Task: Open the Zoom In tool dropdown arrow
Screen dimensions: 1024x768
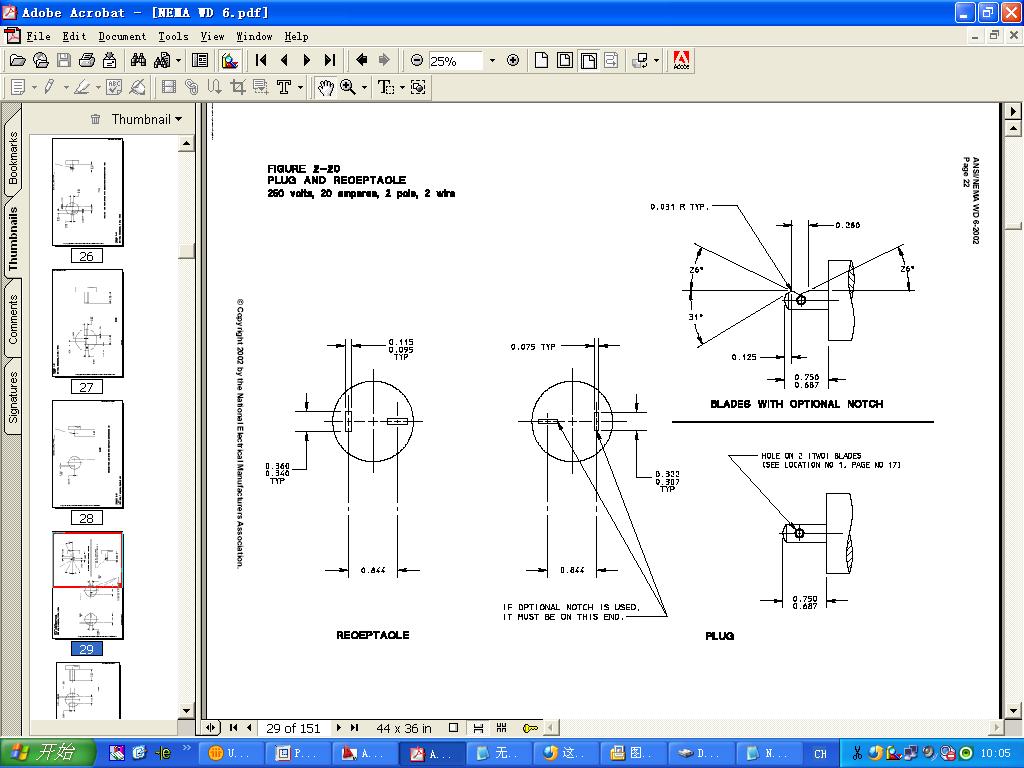Action: 364,88
